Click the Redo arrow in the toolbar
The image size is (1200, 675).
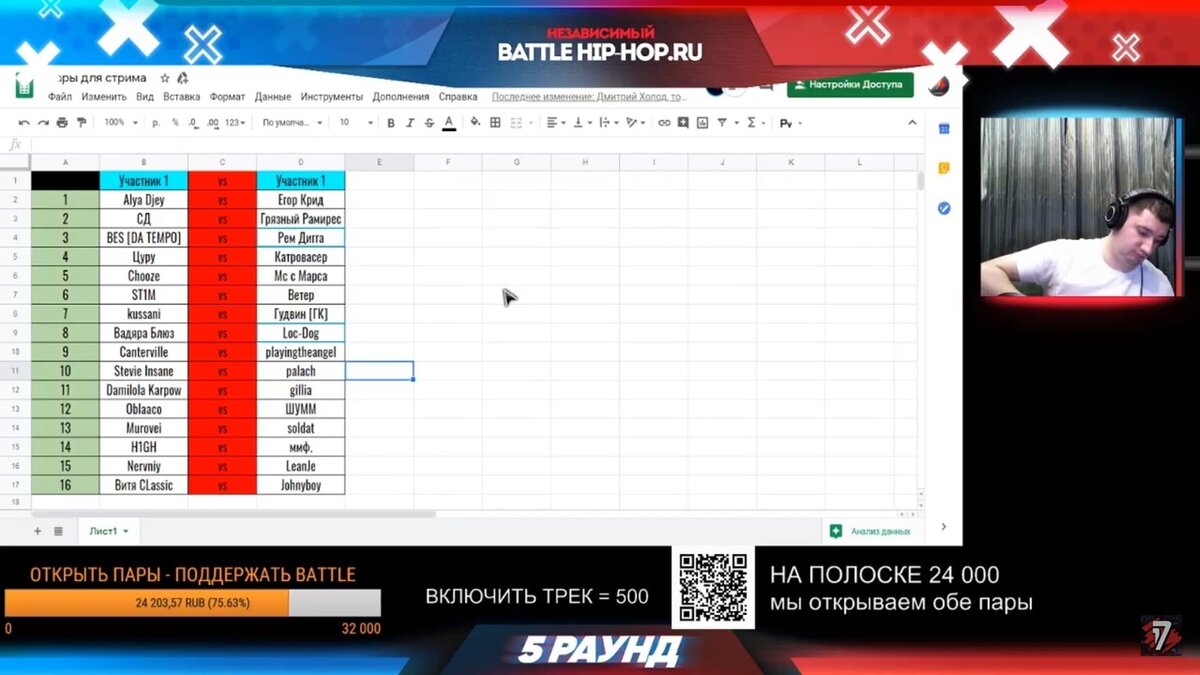pos(43,123)
